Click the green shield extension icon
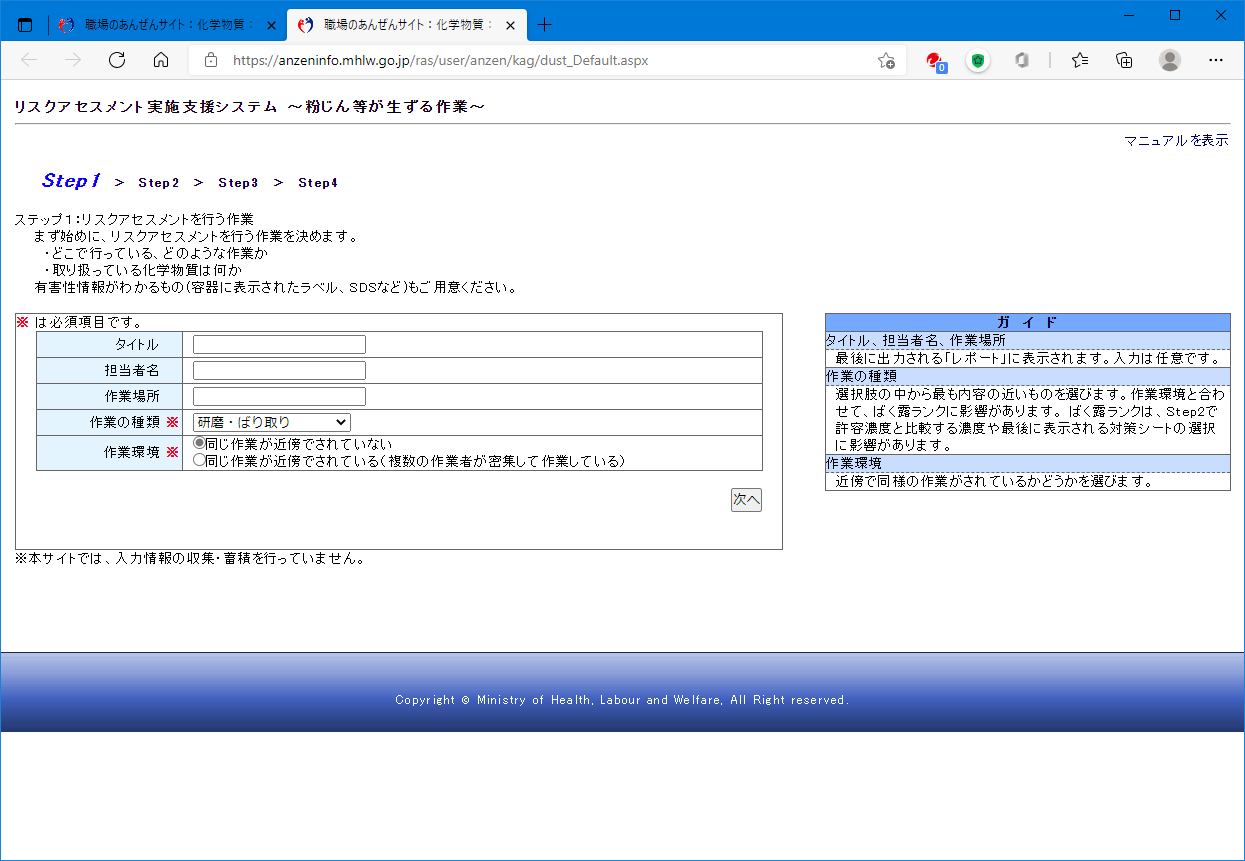1245x861 pixels. [x=977, y=60]
